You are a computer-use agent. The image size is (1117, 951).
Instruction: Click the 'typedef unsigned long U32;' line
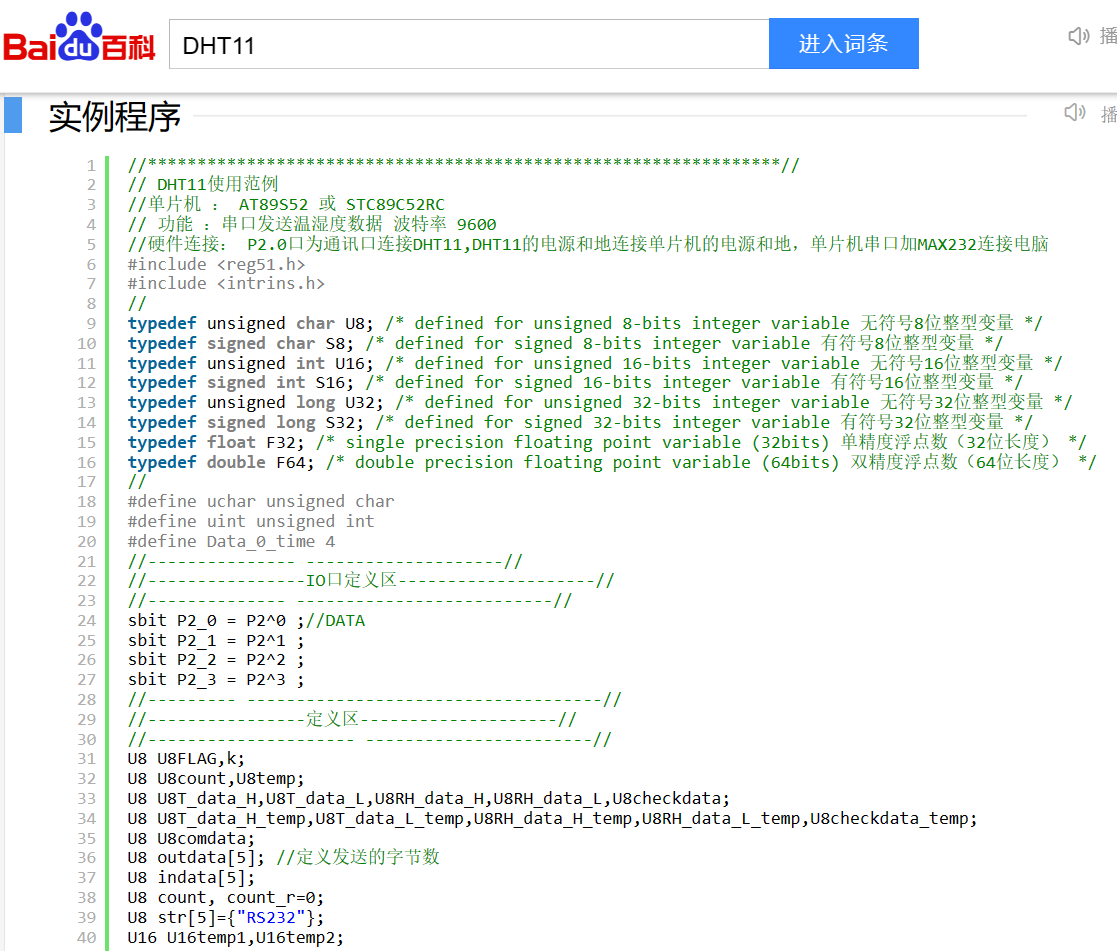tap(601, 402)
